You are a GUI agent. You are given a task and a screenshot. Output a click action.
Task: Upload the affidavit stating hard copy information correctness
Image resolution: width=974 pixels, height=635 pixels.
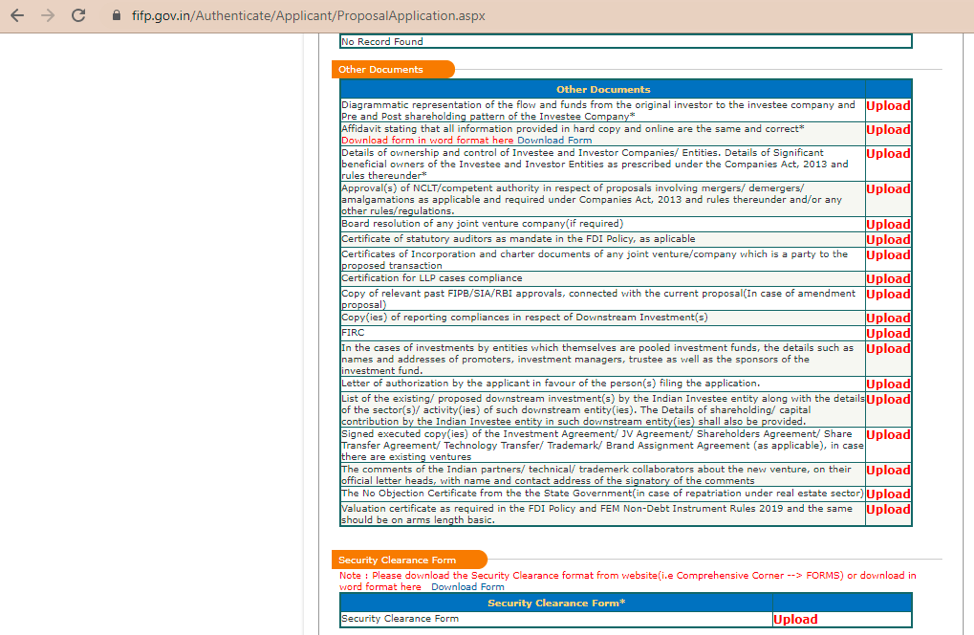(887, 129)
